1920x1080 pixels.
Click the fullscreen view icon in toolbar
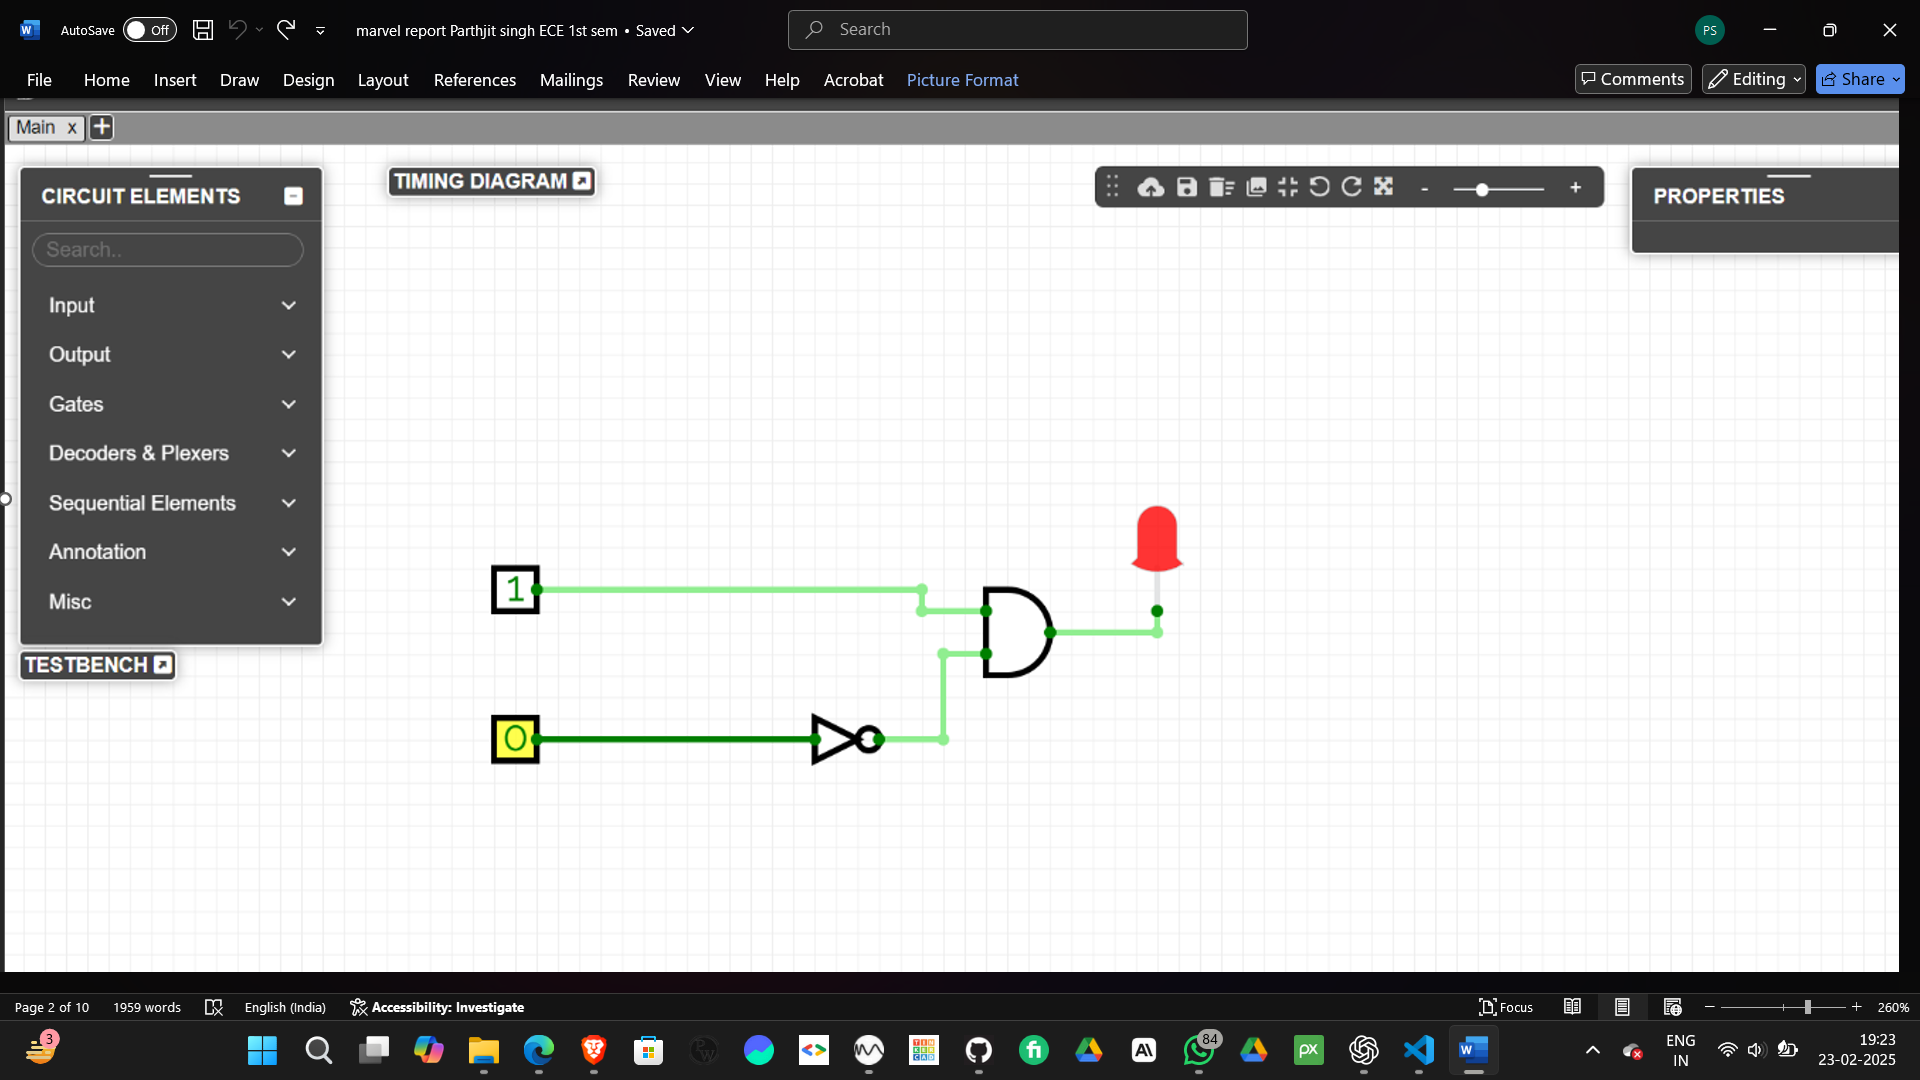[1384, 187]
